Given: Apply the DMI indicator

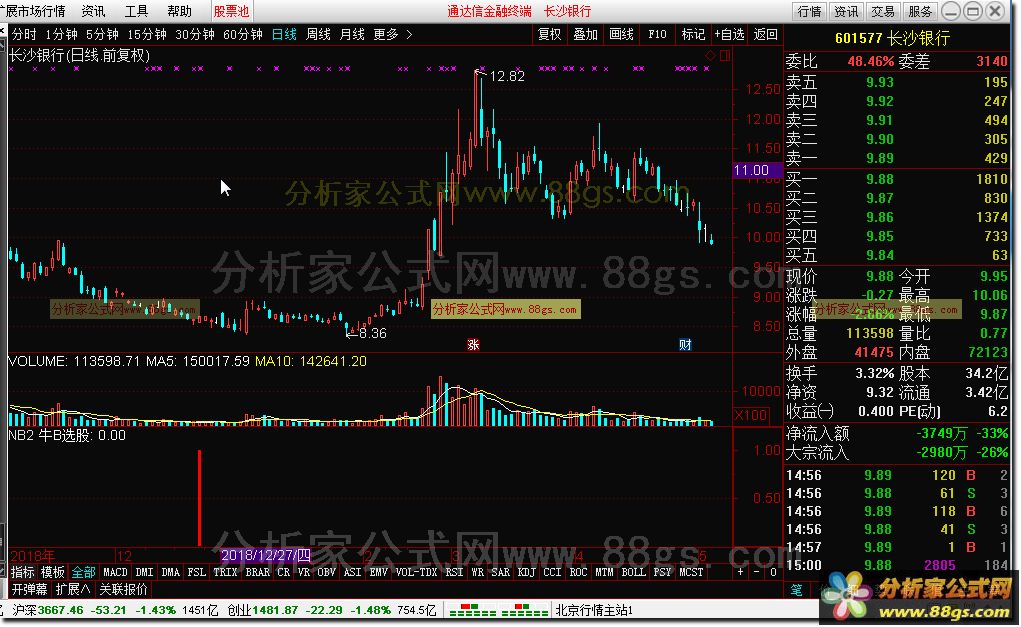Looking at the screenshot, I should pos(144,572).
